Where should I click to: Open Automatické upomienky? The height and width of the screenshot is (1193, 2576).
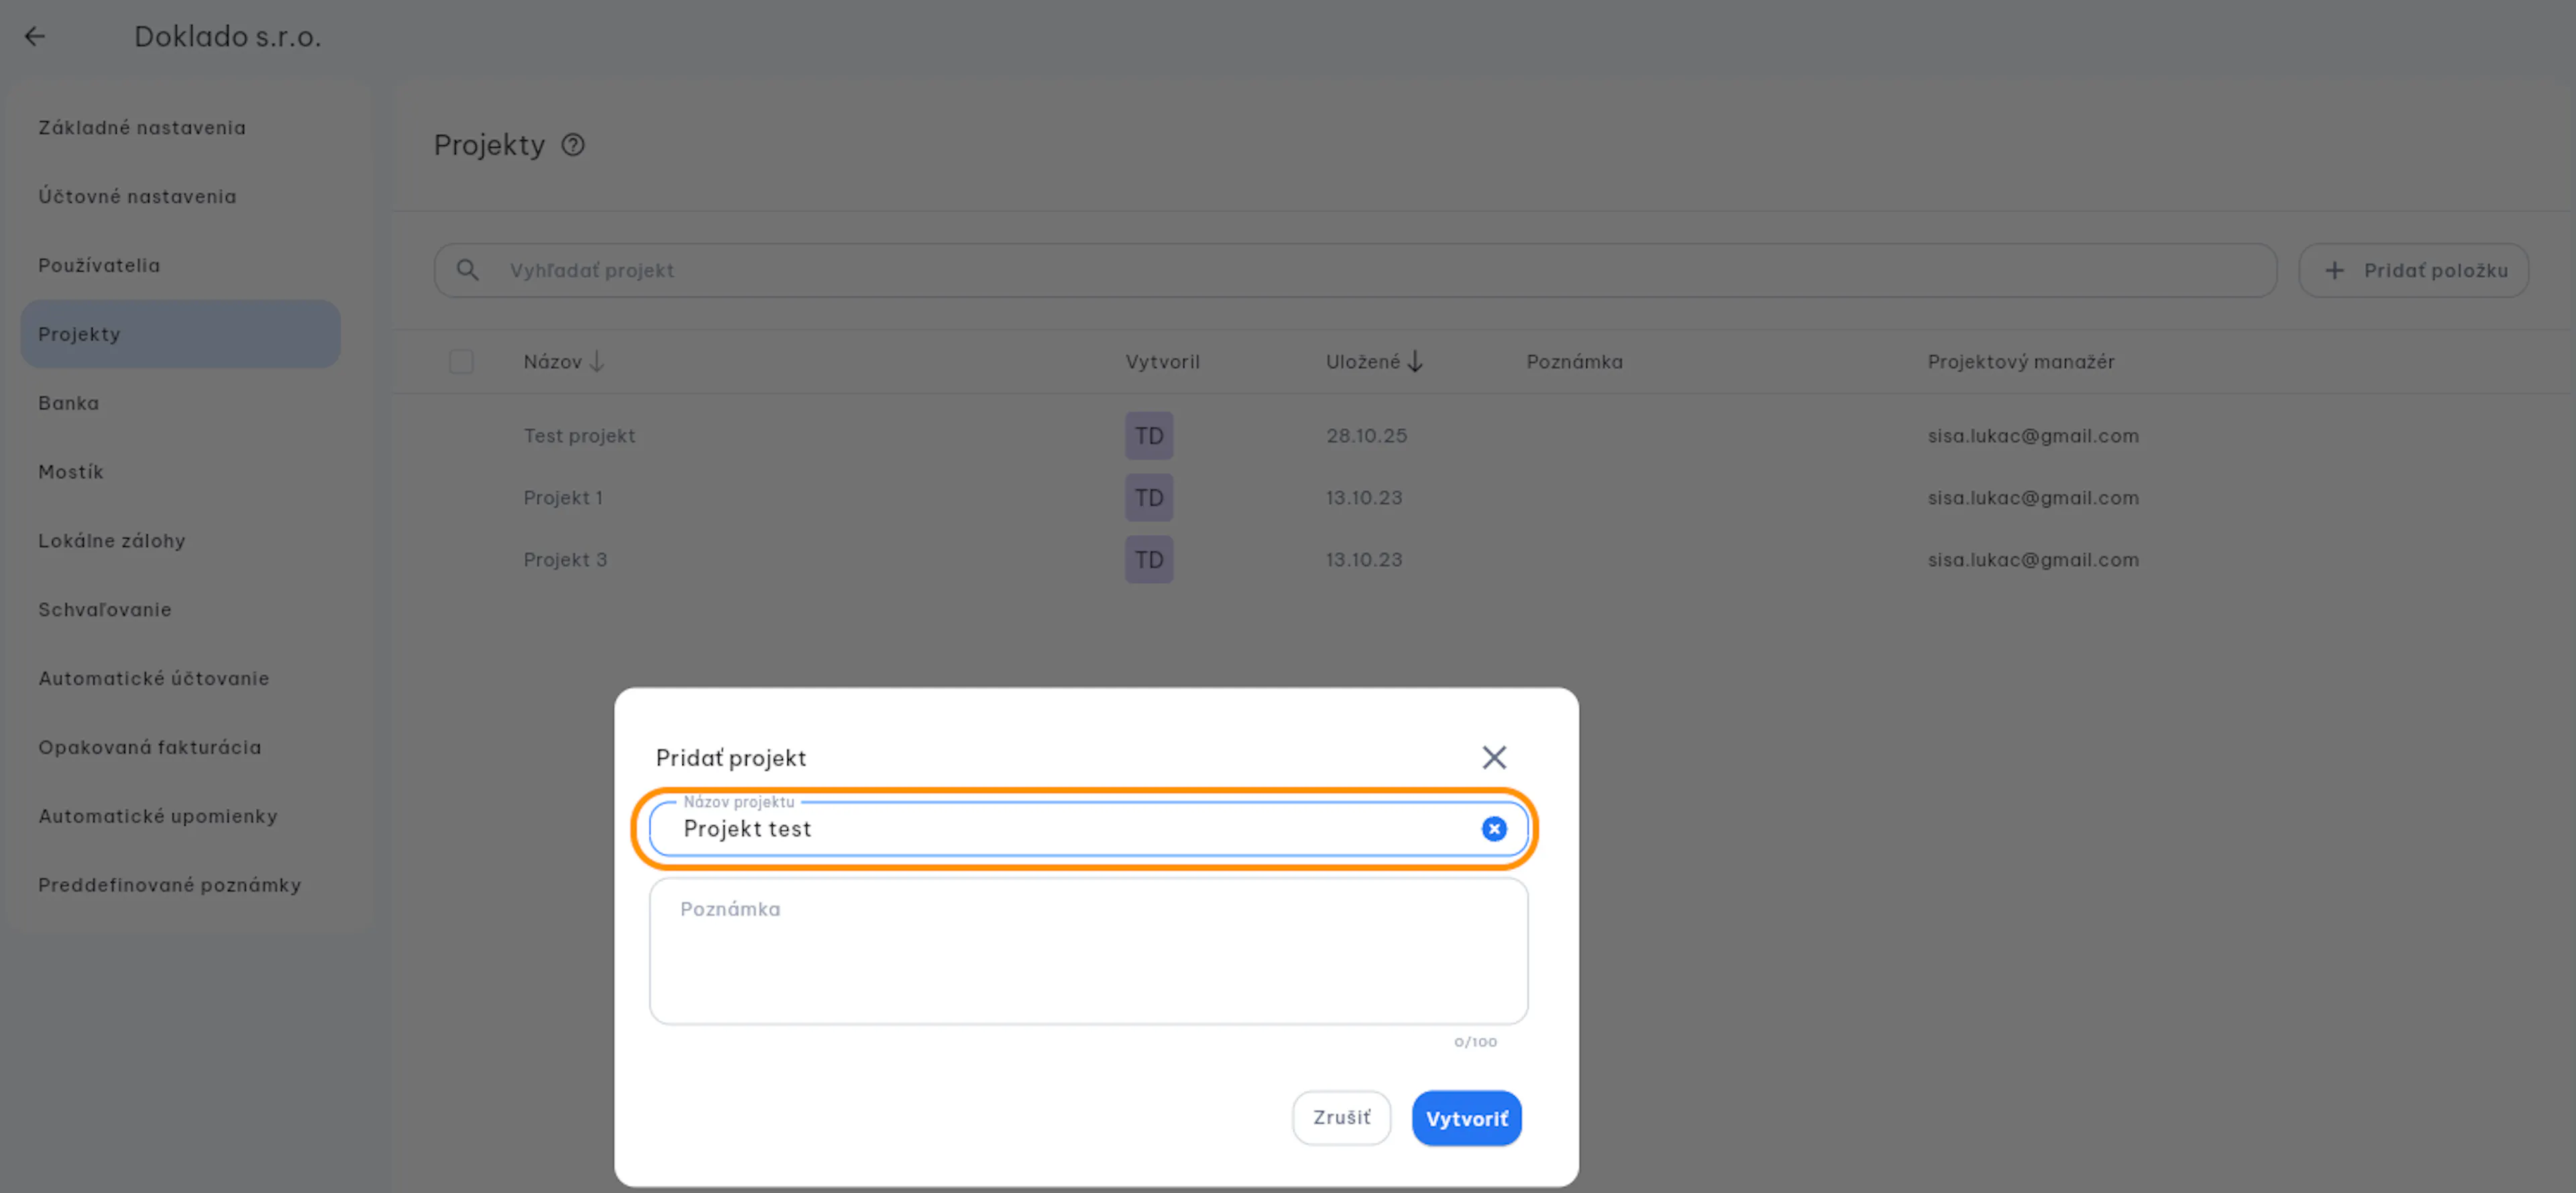pos(180,817)
